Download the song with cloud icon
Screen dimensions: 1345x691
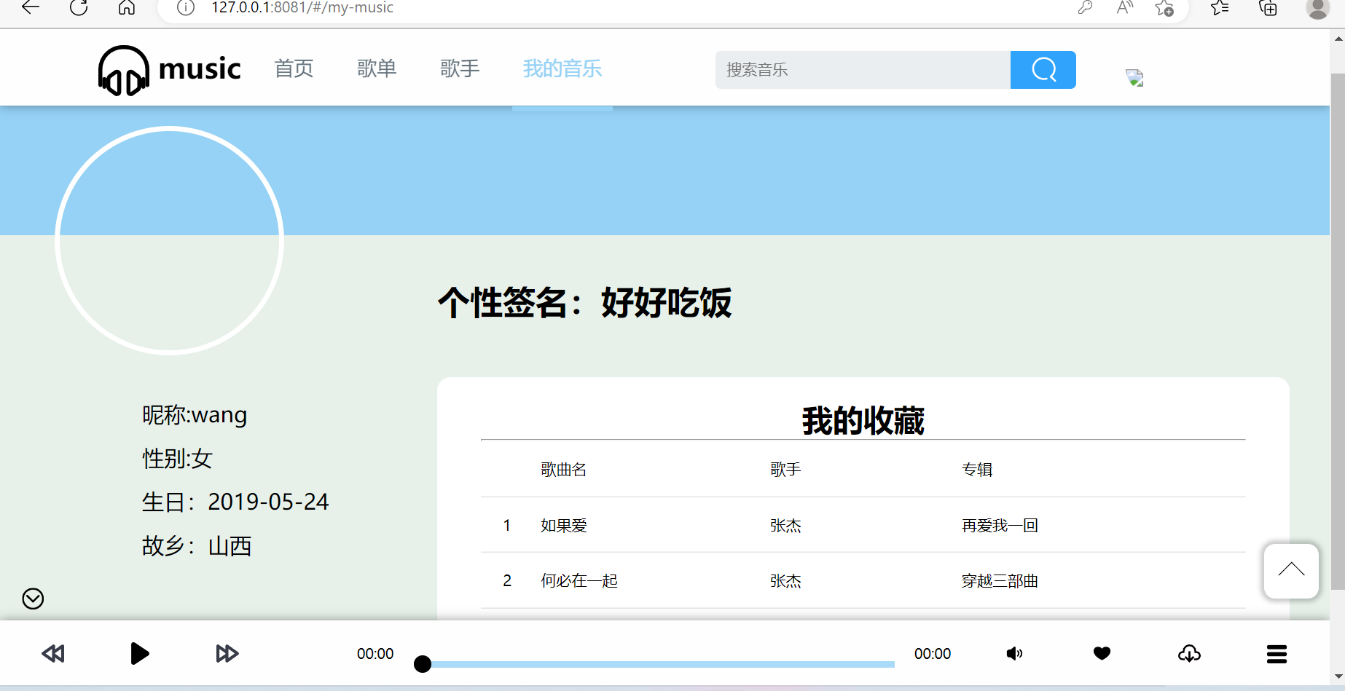1189,654
